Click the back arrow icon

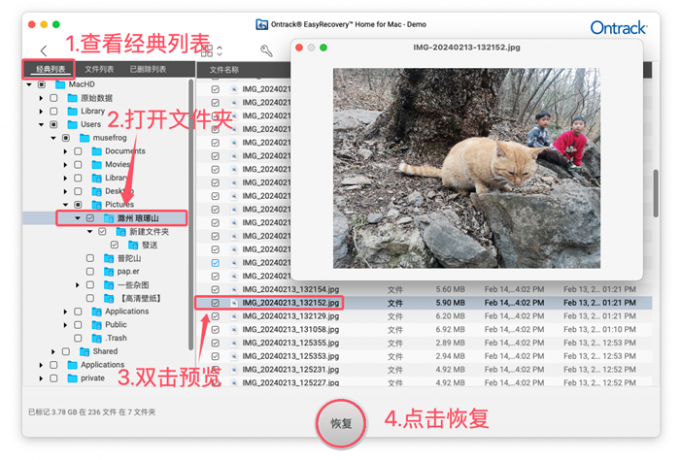coord(44,51)
